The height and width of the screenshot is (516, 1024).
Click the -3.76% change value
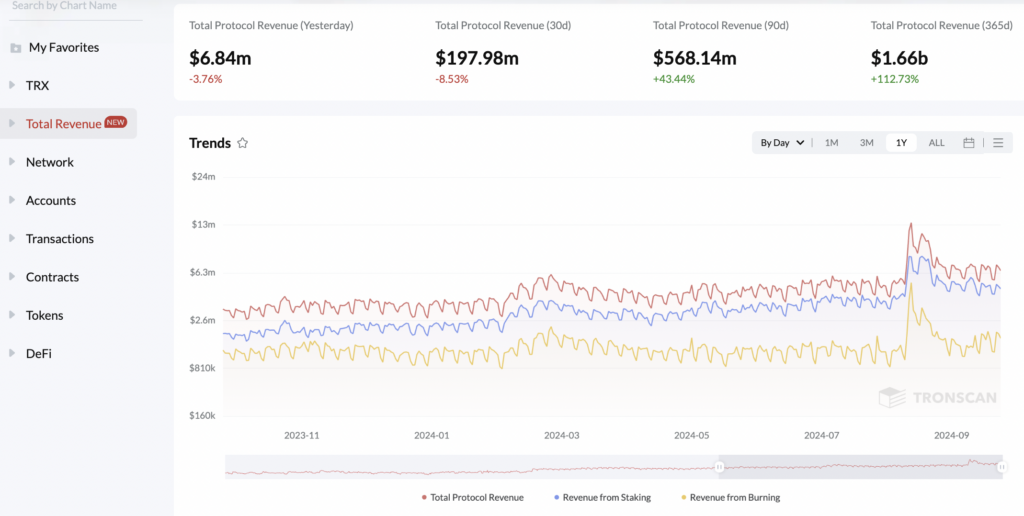click(x=206, y=79)
